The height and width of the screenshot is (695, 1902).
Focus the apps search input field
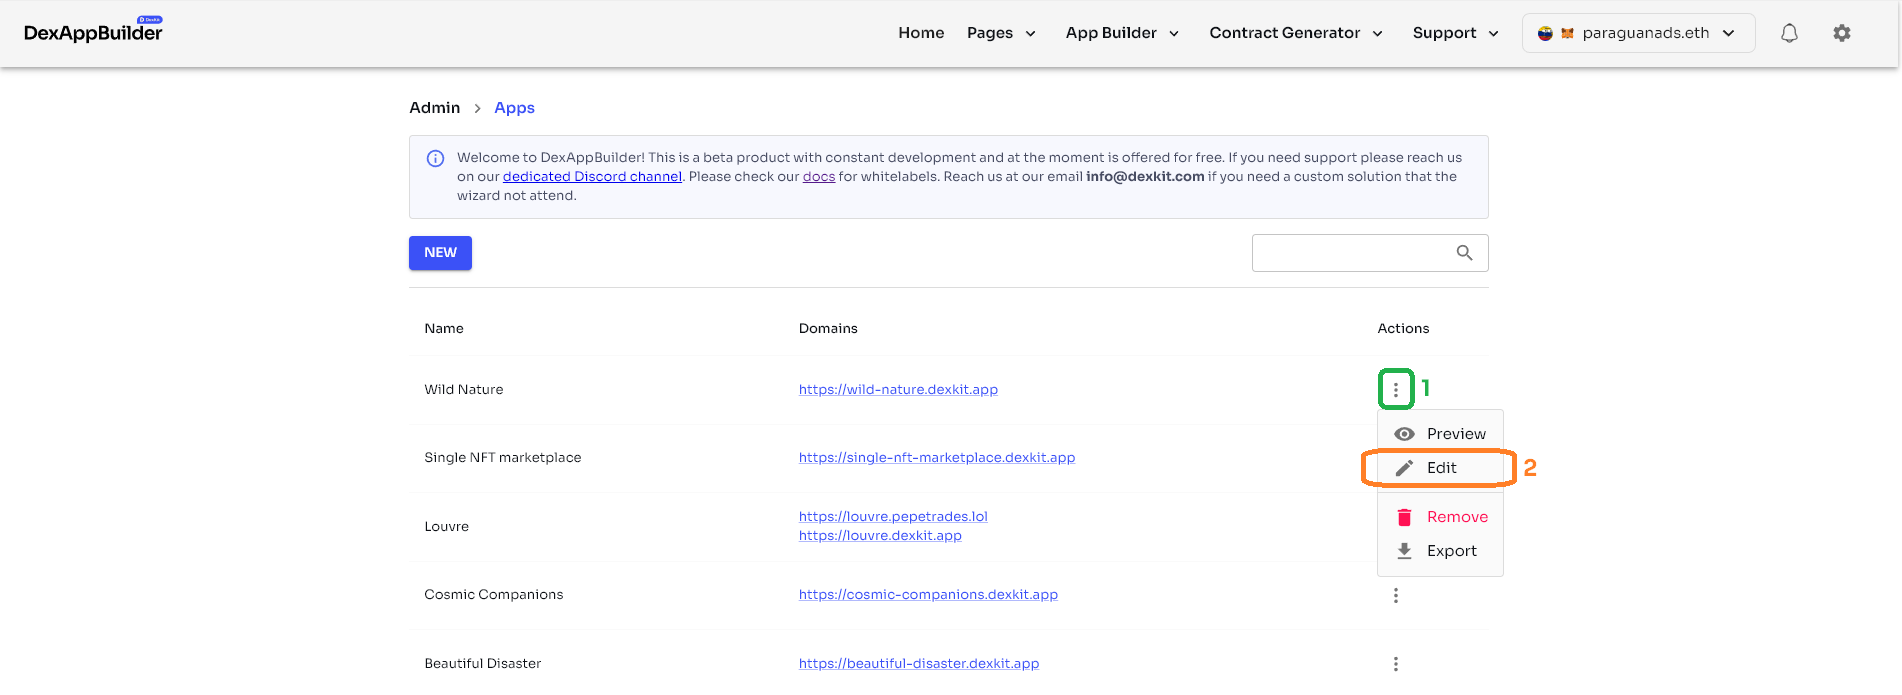(x=1350, y=253)
